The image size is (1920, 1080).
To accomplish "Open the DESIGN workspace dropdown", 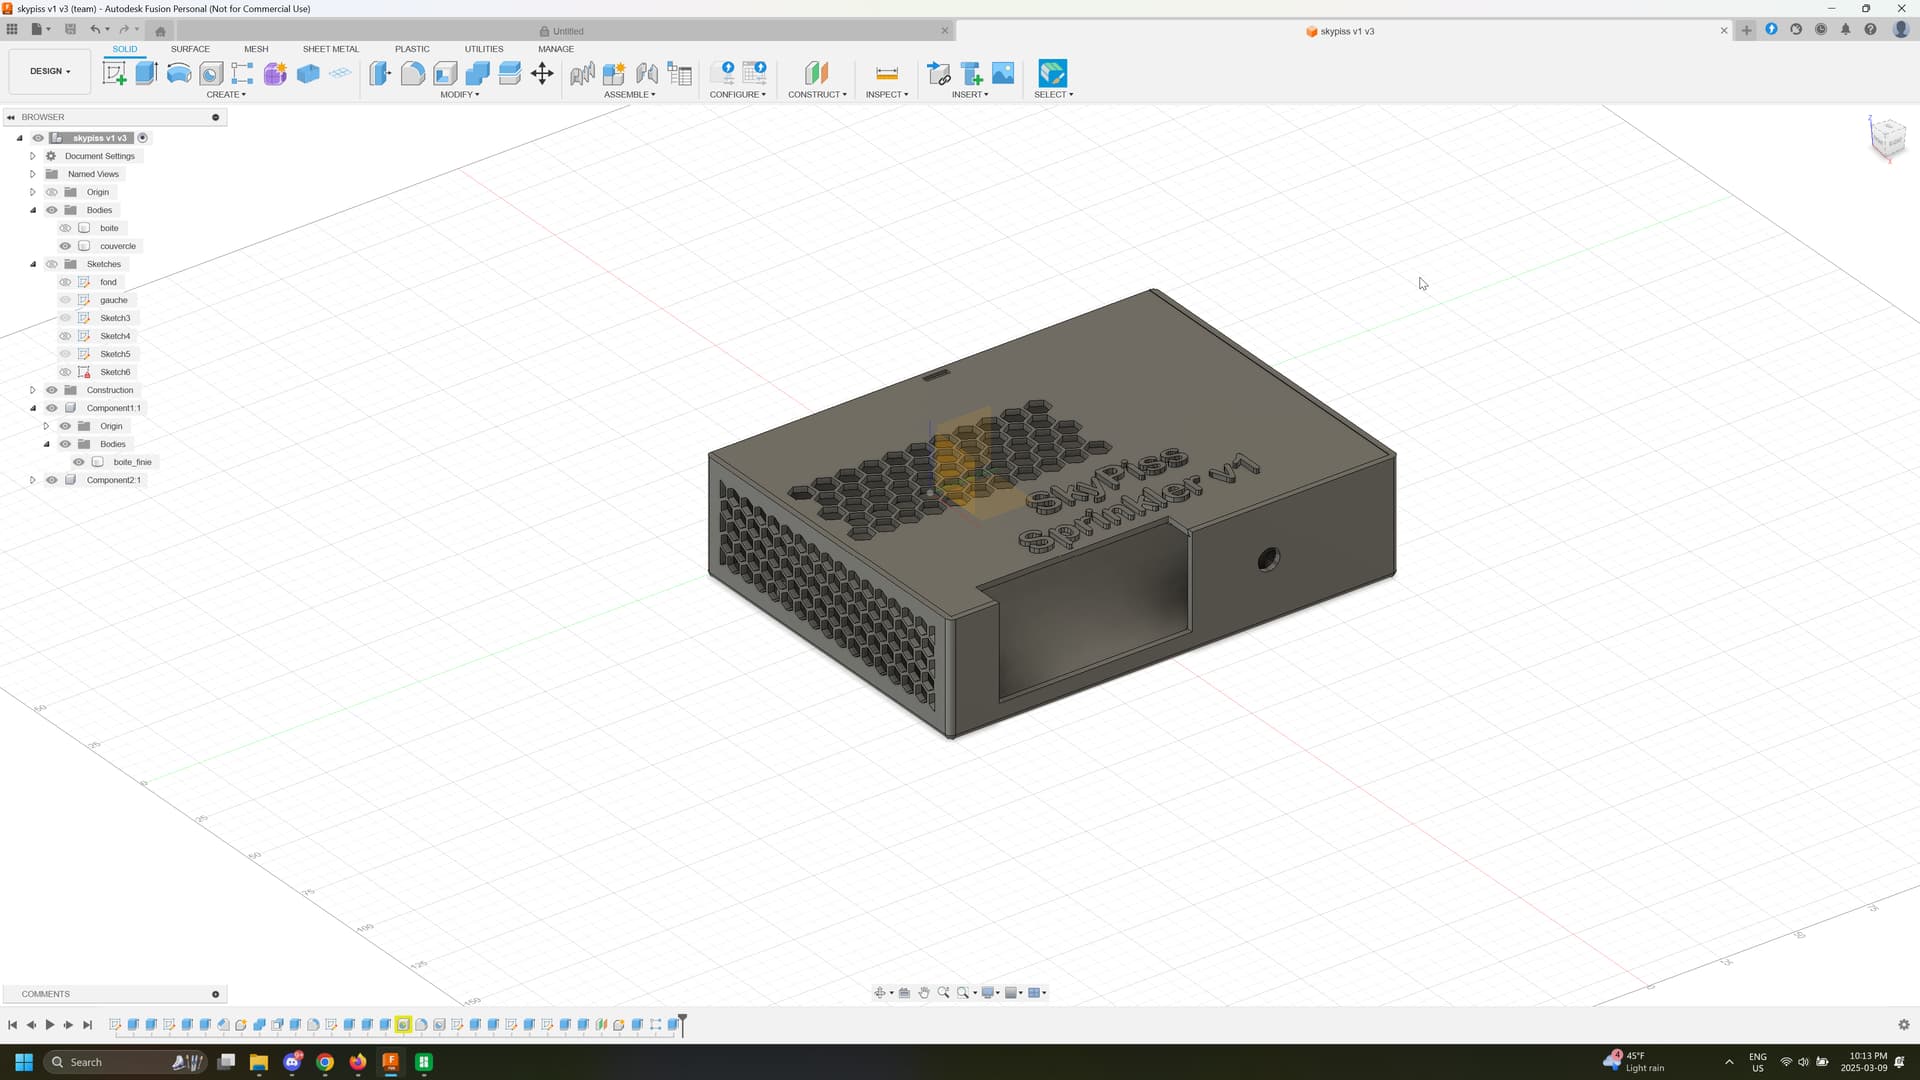I will pyautogui.click(x=50, y=71).
